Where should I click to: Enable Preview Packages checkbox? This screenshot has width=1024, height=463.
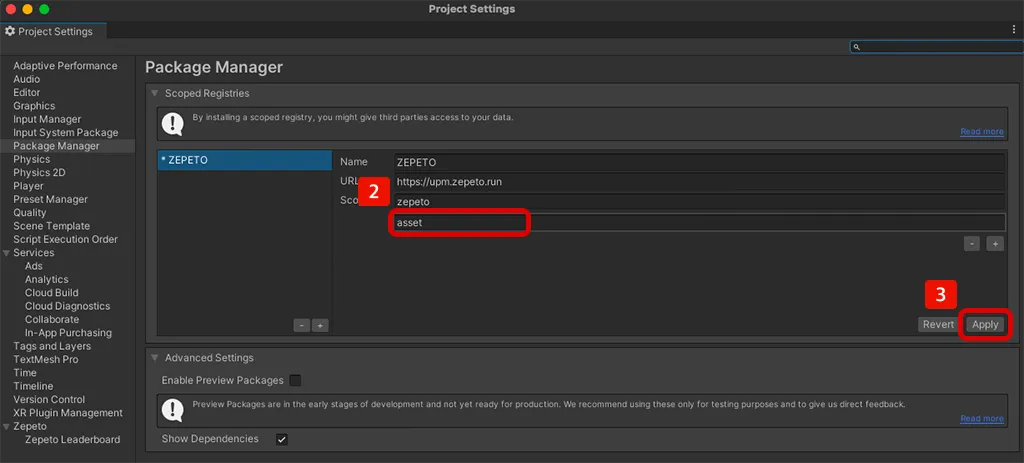tap(295, 380)
